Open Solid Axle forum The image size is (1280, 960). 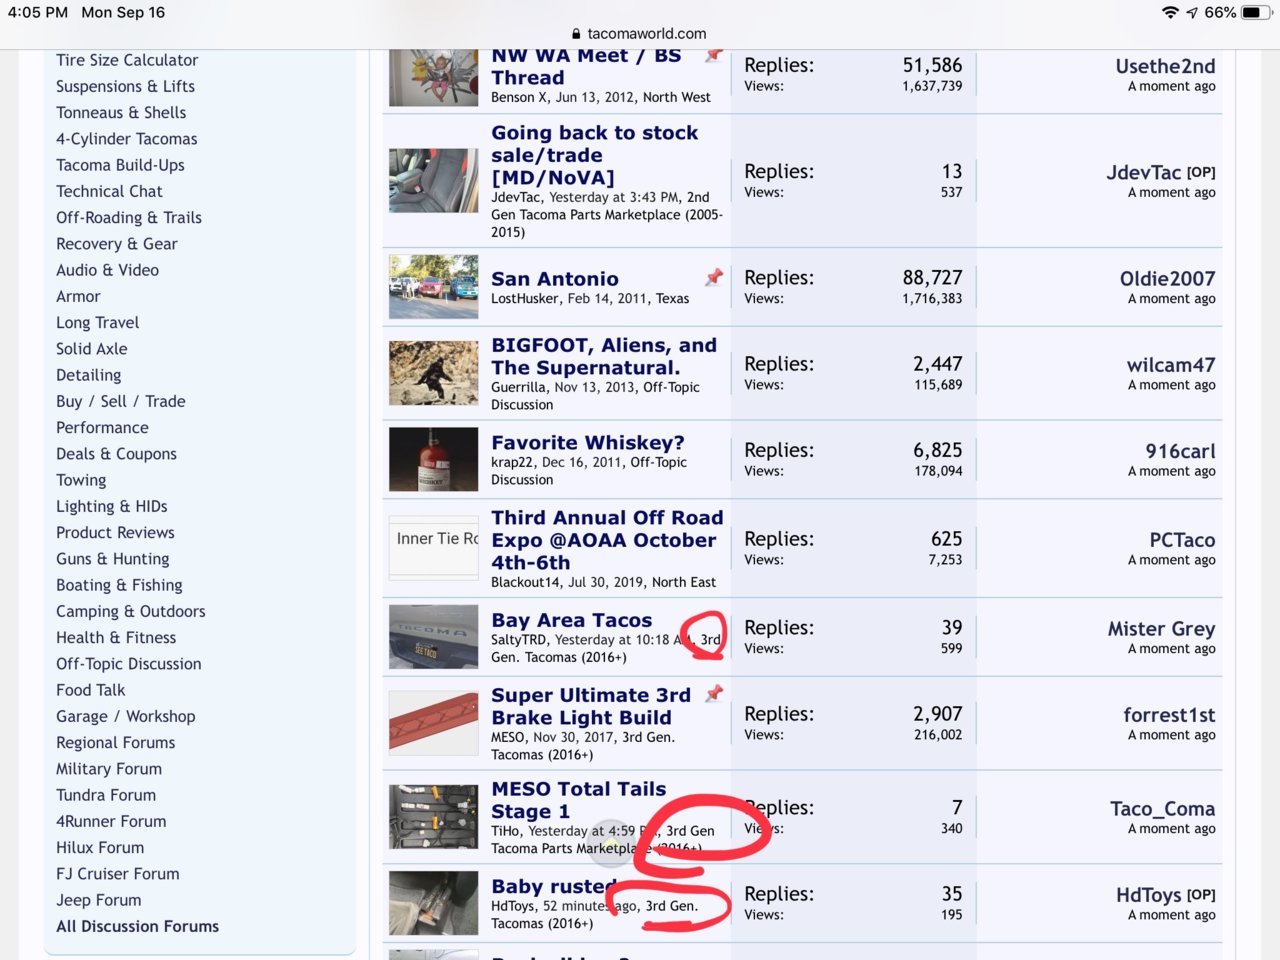tap(92, 348)
